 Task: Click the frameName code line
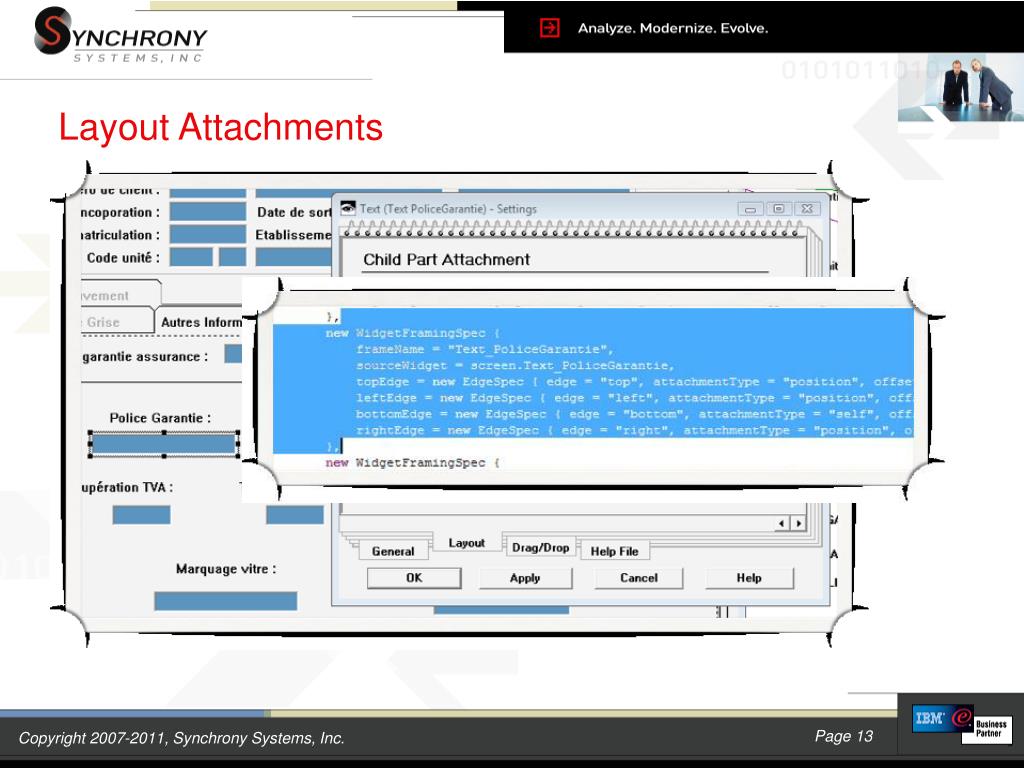pyautogui.click(x=485, y=349)
